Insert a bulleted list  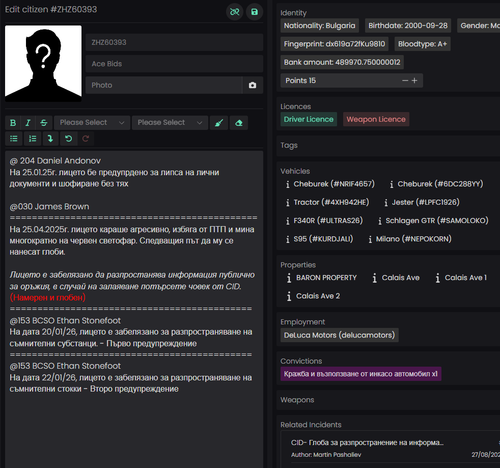(14, 139)
